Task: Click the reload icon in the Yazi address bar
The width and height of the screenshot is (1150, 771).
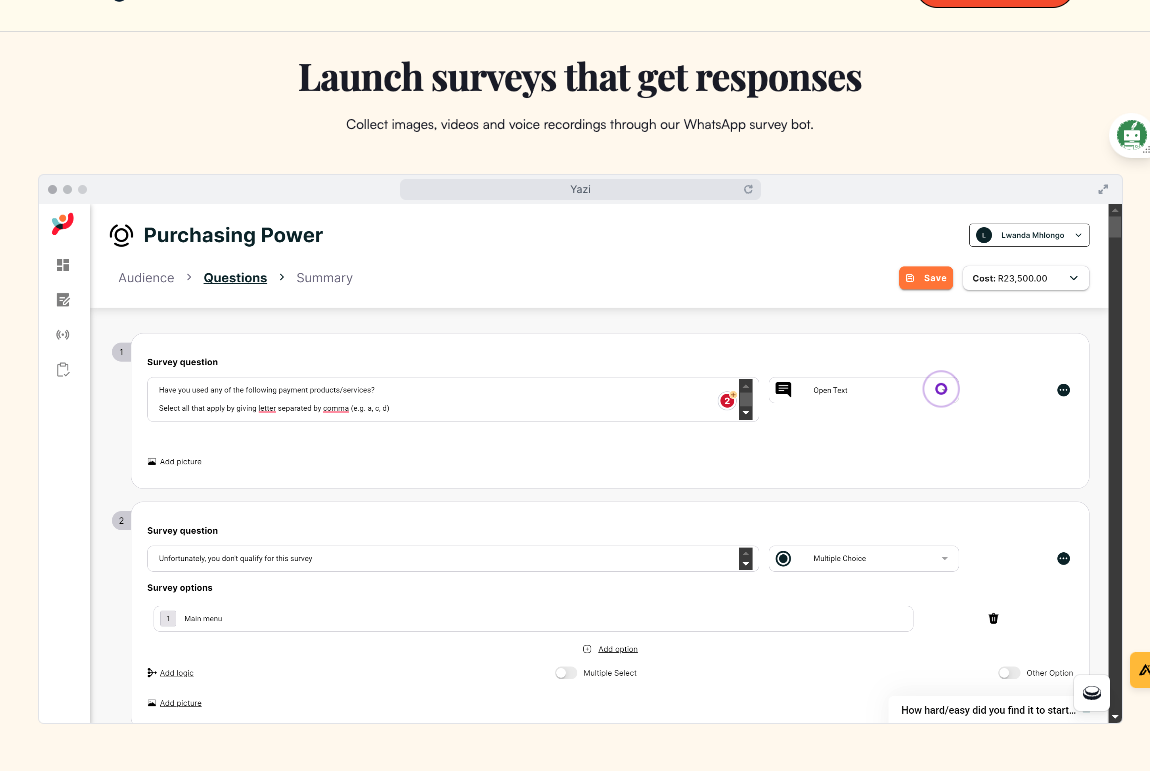Action: (x=748, y=189)
